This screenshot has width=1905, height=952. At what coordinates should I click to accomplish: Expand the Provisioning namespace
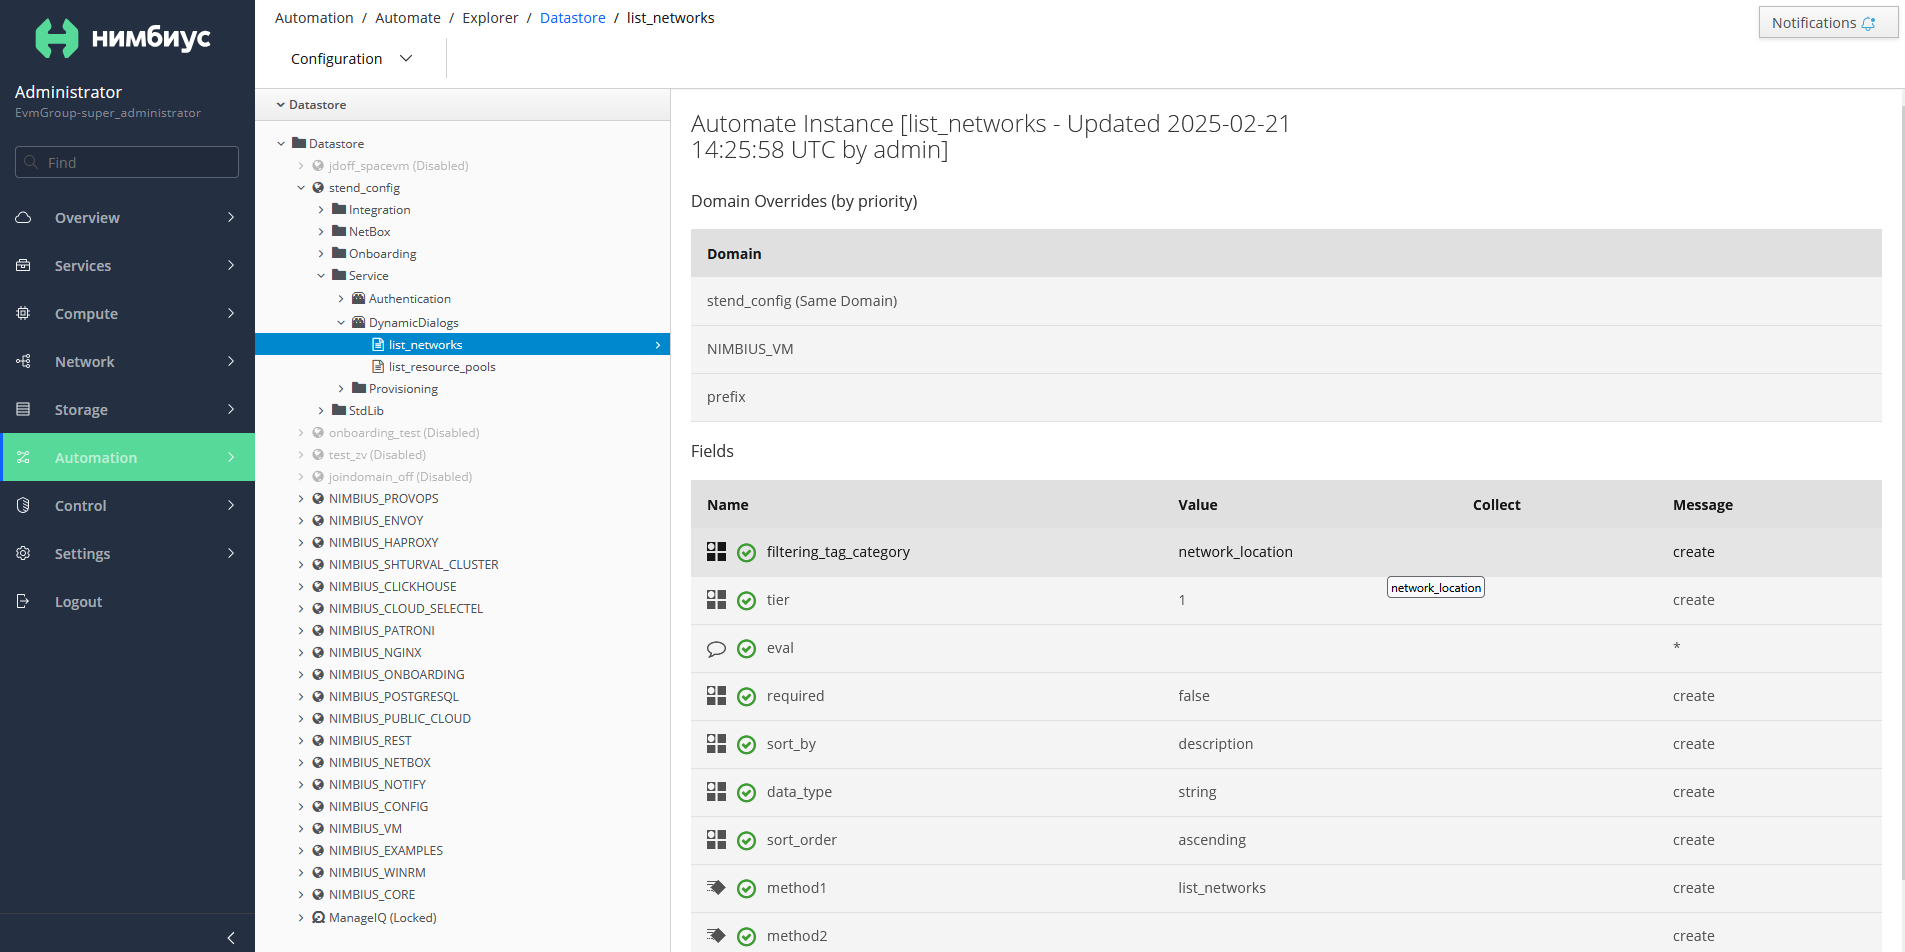341,388
